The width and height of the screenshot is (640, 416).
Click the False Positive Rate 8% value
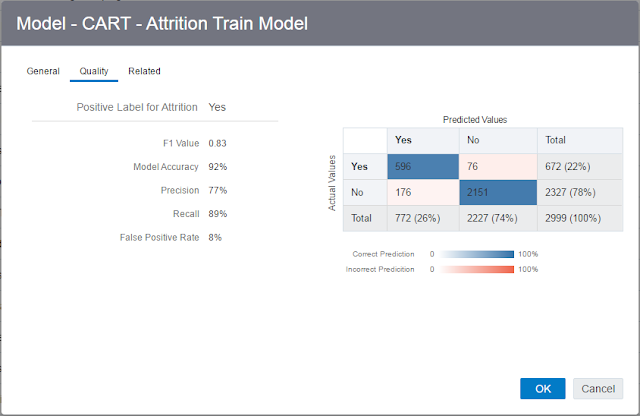[215, 238]
